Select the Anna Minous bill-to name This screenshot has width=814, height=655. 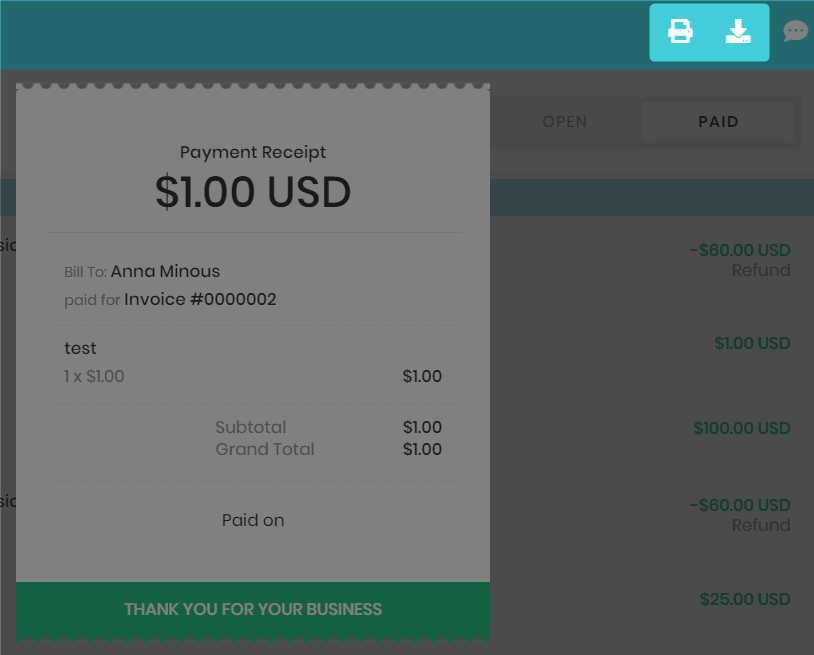coord(165,271)
